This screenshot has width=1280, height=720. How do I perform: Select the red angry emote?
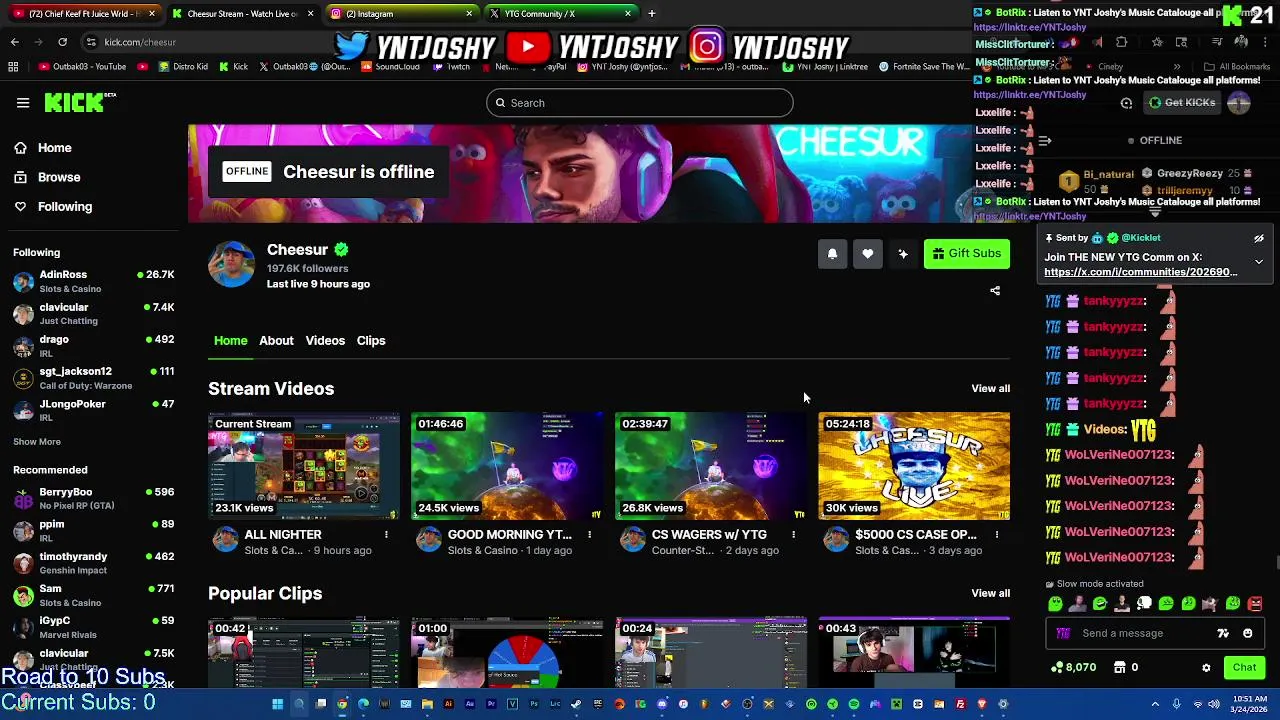1255,604
